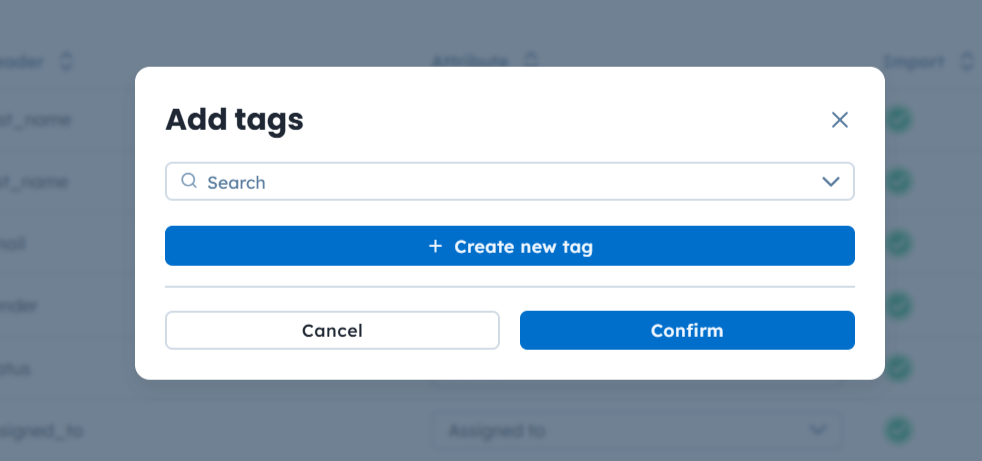This screenshot has width=982, height=461.
Task: Sort by the Header column arrows
Action: click(66, 62)
